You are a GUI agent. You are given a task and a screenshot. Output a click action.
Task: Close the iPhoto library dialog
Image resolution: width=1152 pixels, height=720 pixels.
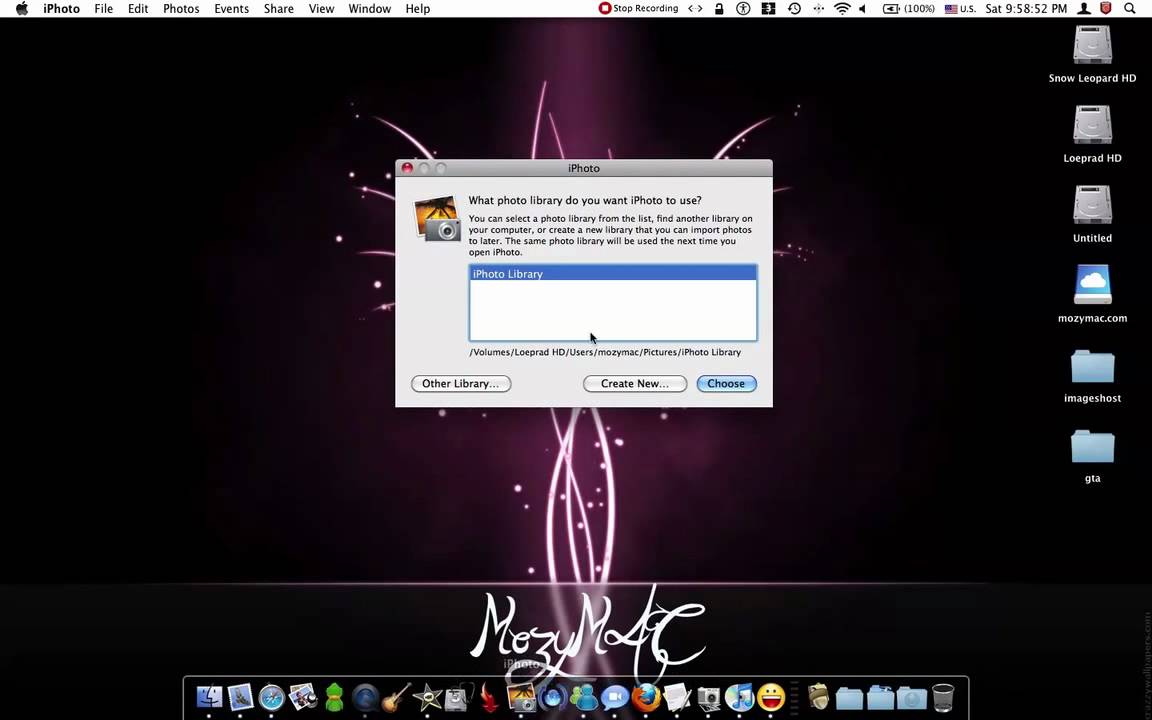point(407,168)
